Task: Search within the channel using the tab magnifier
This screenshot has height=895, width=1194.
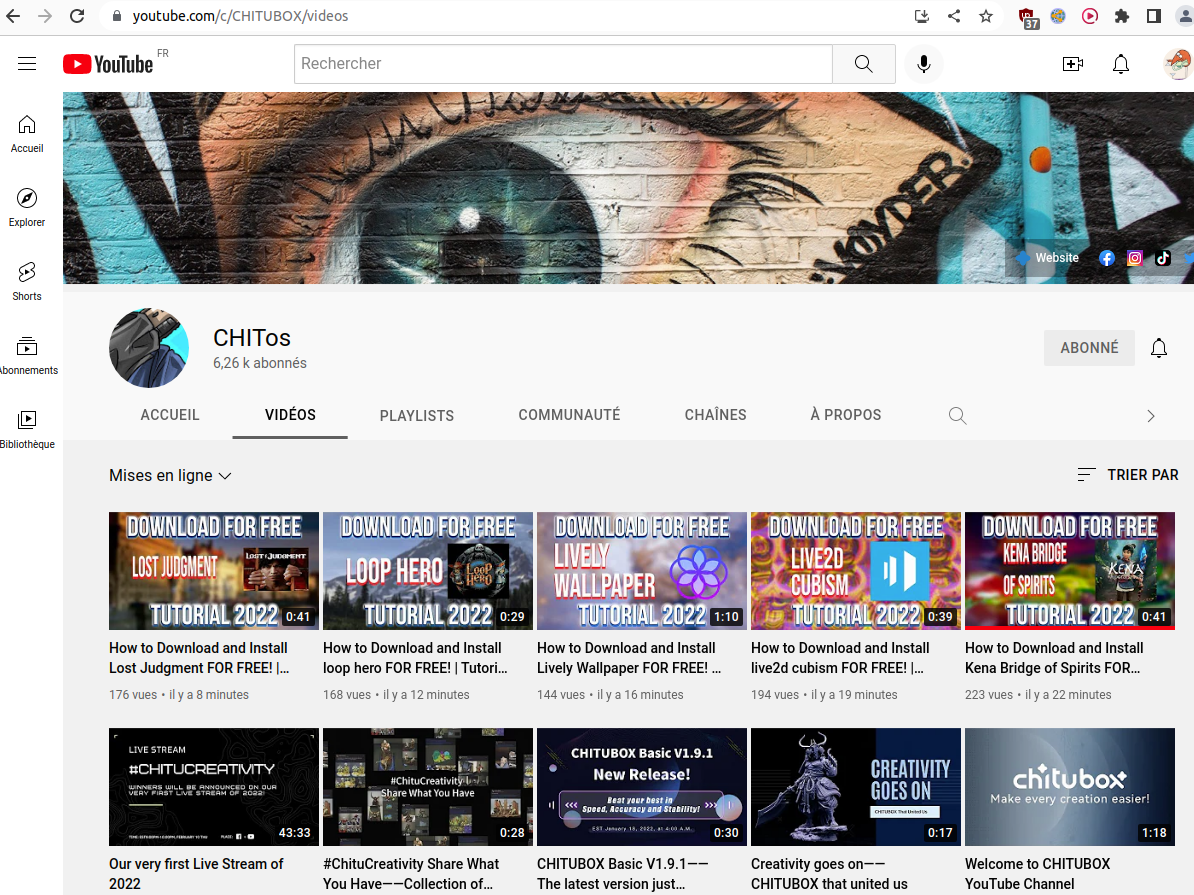Action: click(957, 415)
